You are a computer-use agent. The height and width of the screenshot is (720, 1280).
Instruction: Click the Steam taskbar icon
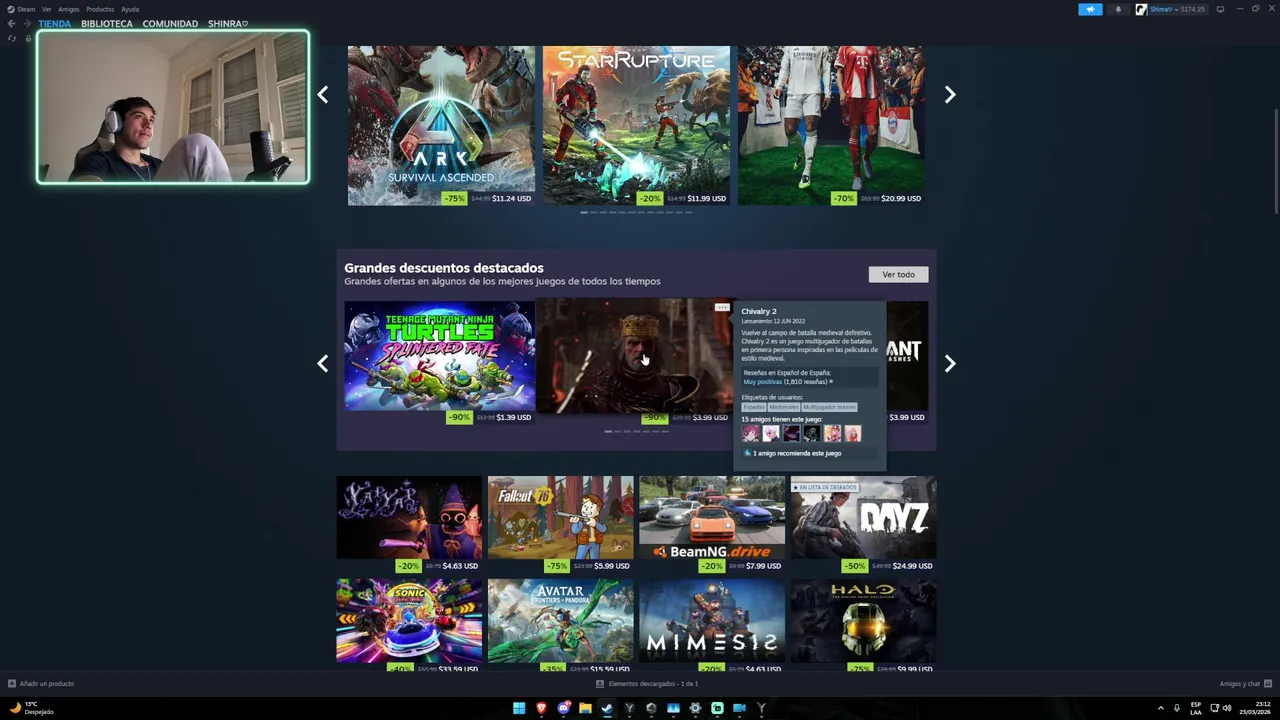coord(607,708)
